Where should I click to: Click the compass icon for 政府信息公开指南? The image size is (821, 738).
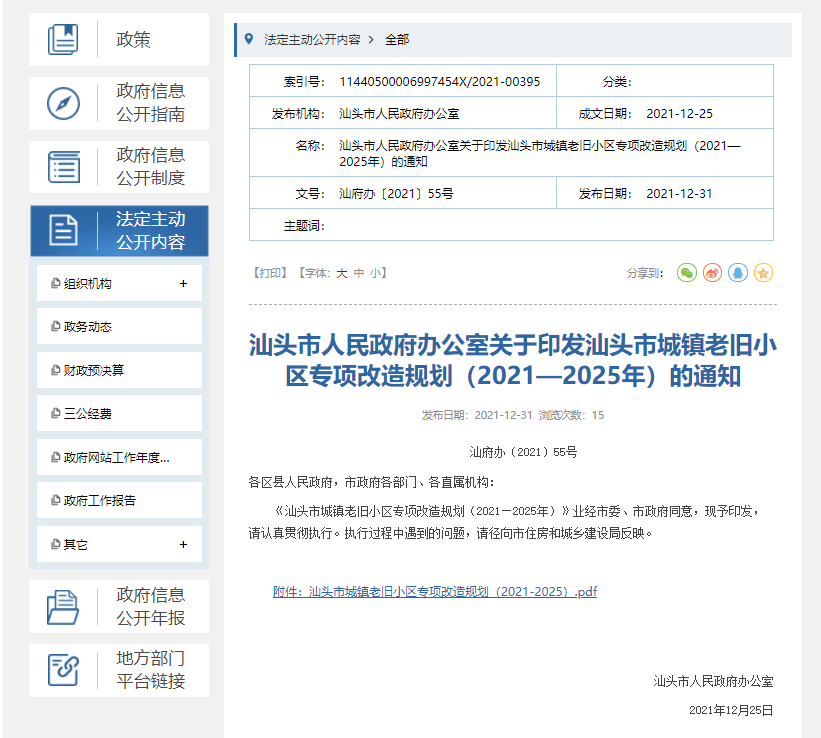[x=63, y=103]
